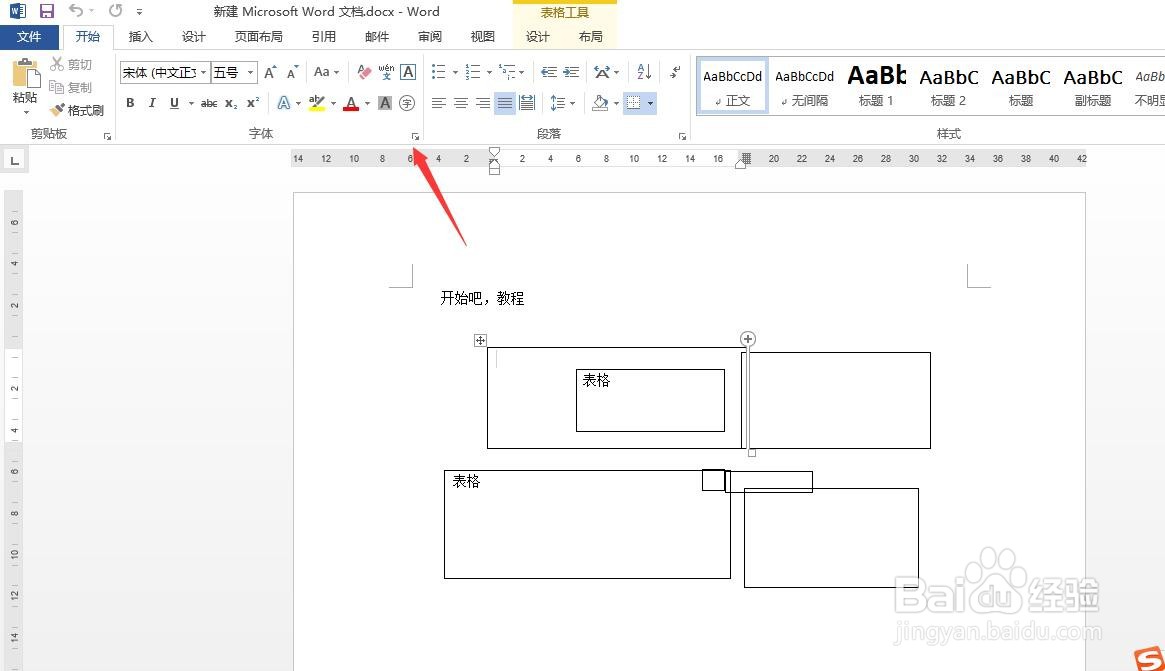Apply the 副标题 style
This screenshot has width=1165, height=671.
tap(1093, 86)
